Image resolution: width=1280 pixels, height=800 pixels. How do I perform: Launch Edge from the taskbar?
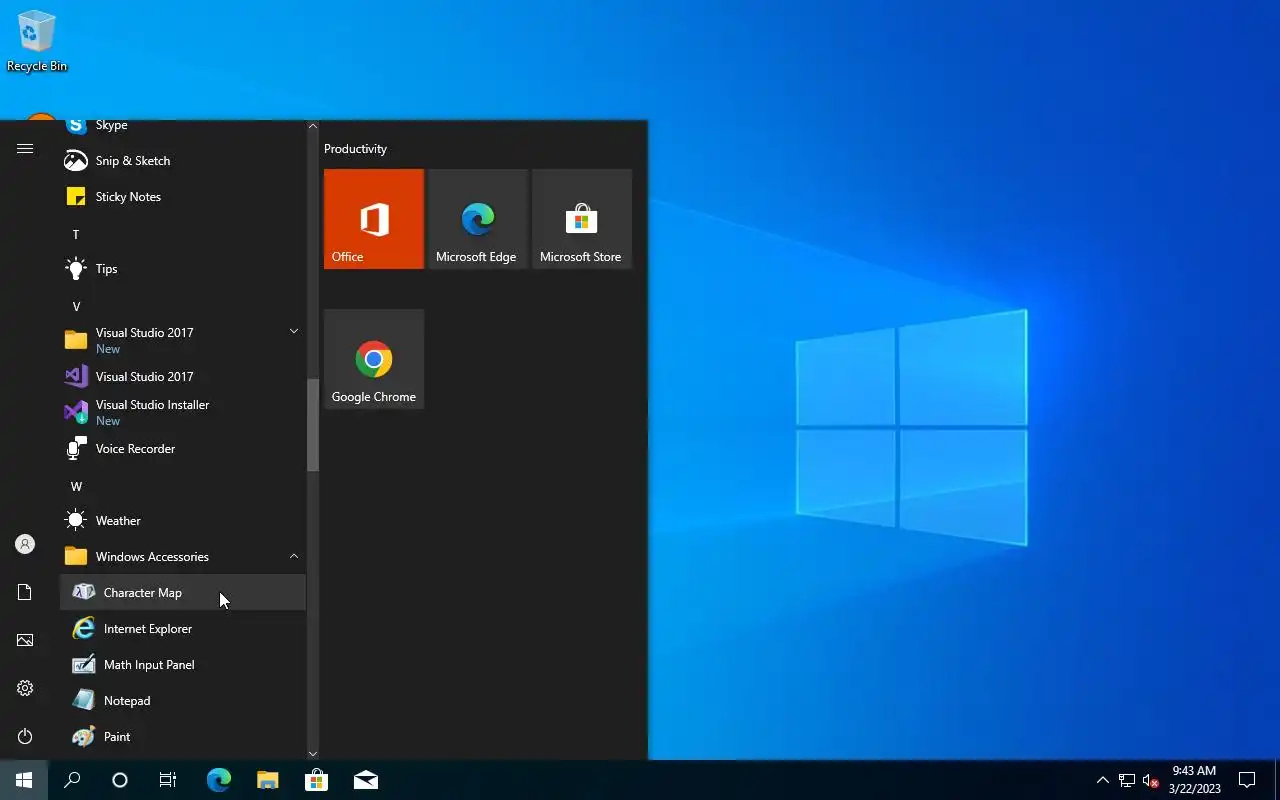[218, 780]
